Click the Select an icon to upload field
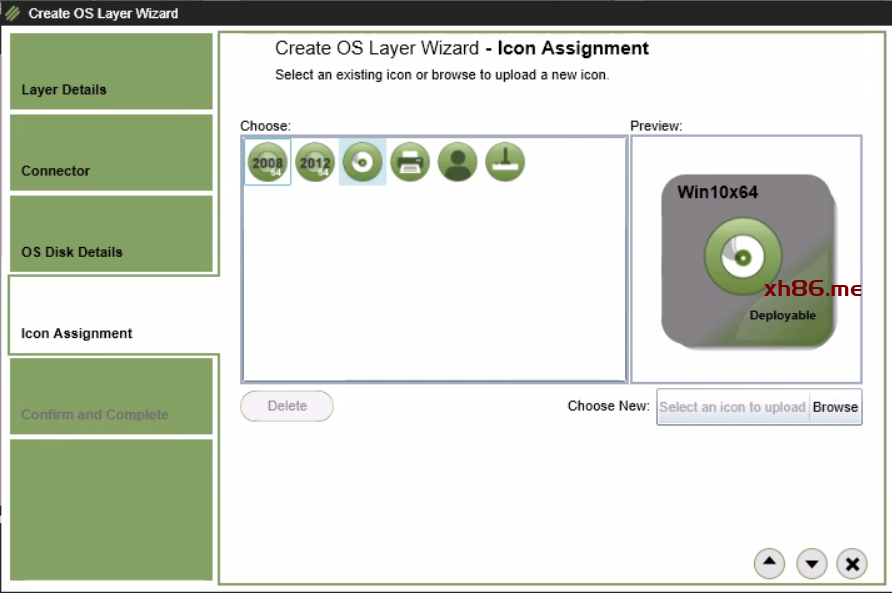 click(x=732, y=407)
